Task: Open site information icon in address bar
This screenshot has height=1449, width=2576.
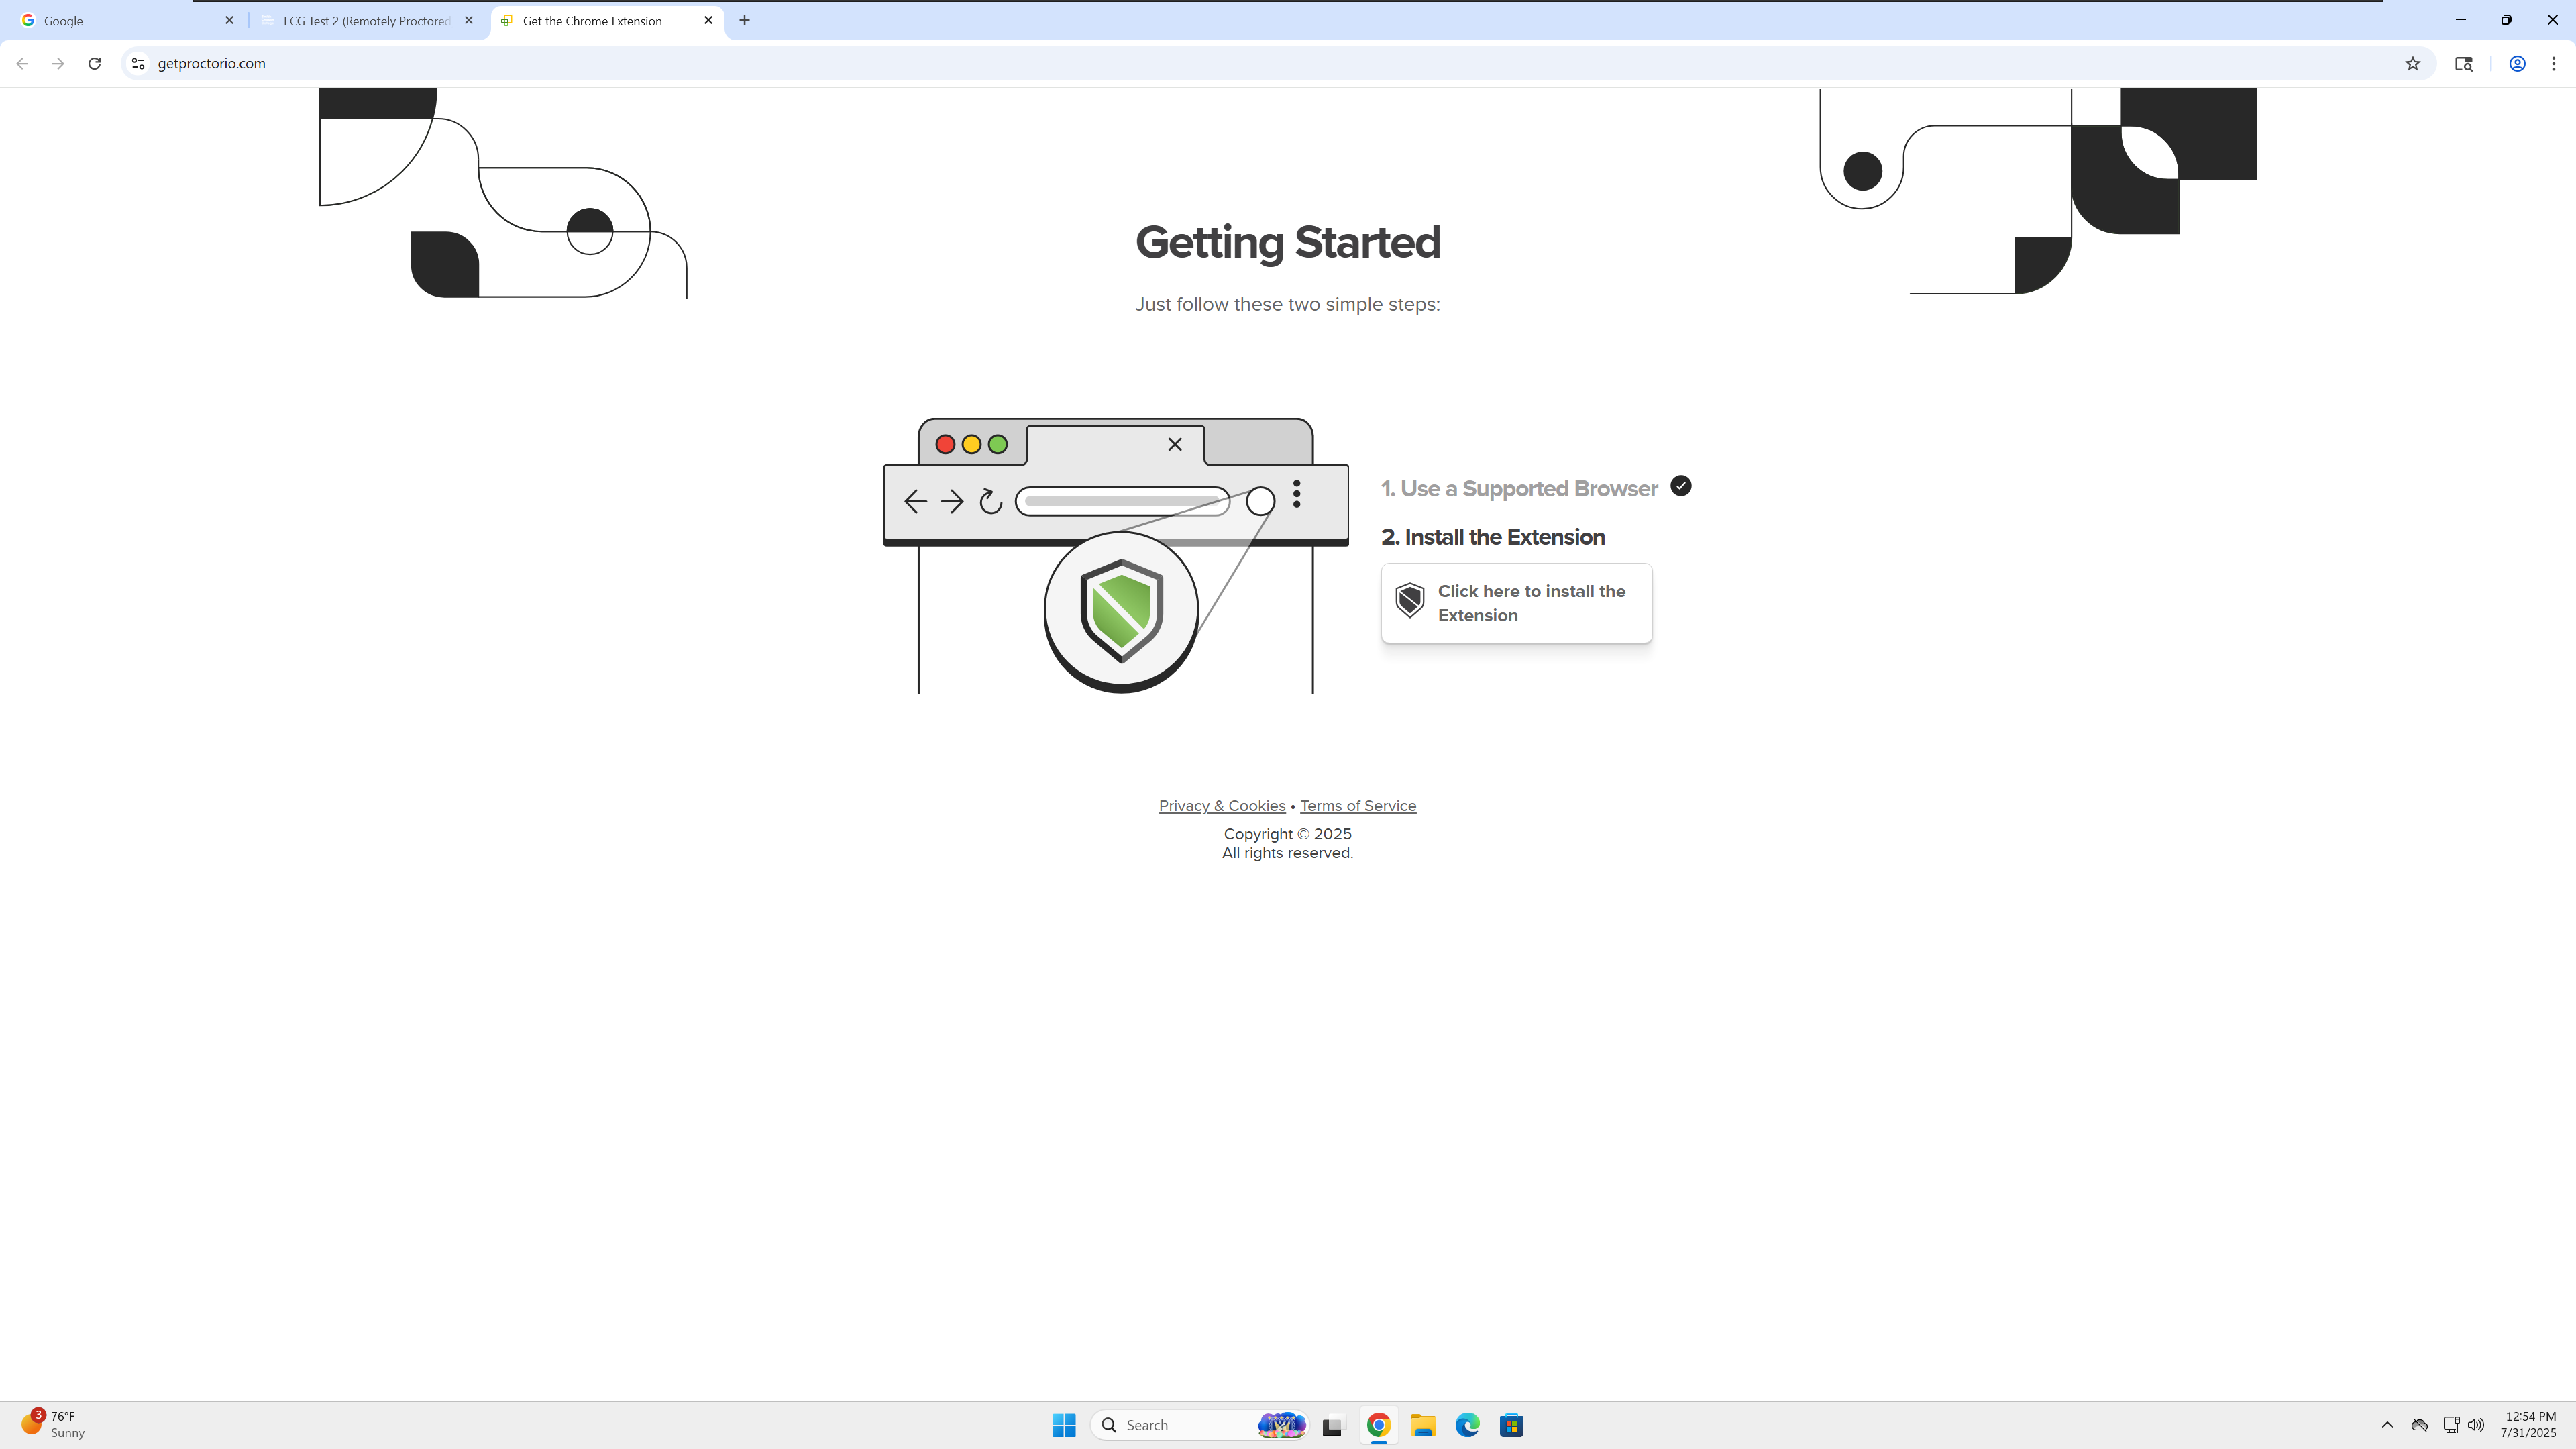Action: pos(138,63)
